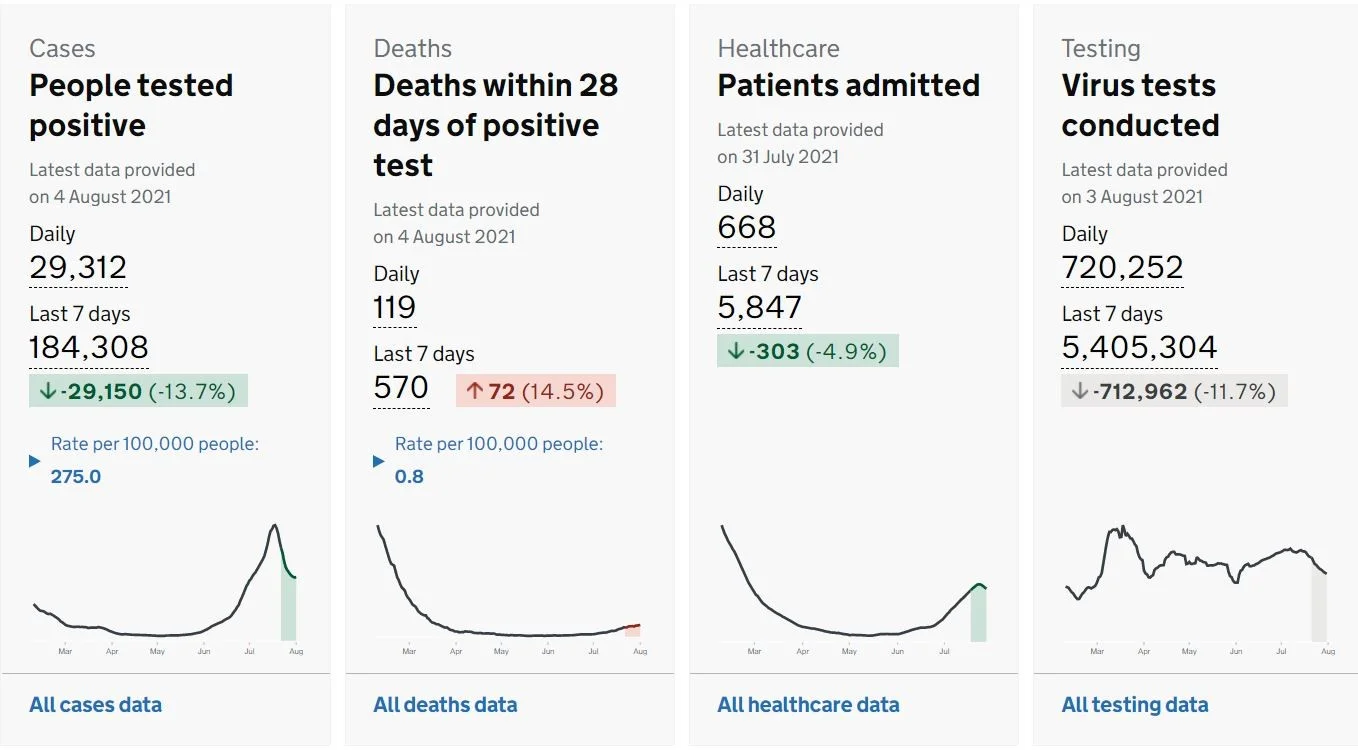Viewport: 1358px width, 750px height.
Task: Select last 7 days cases 184,308
Action: [x=89, y=348]
